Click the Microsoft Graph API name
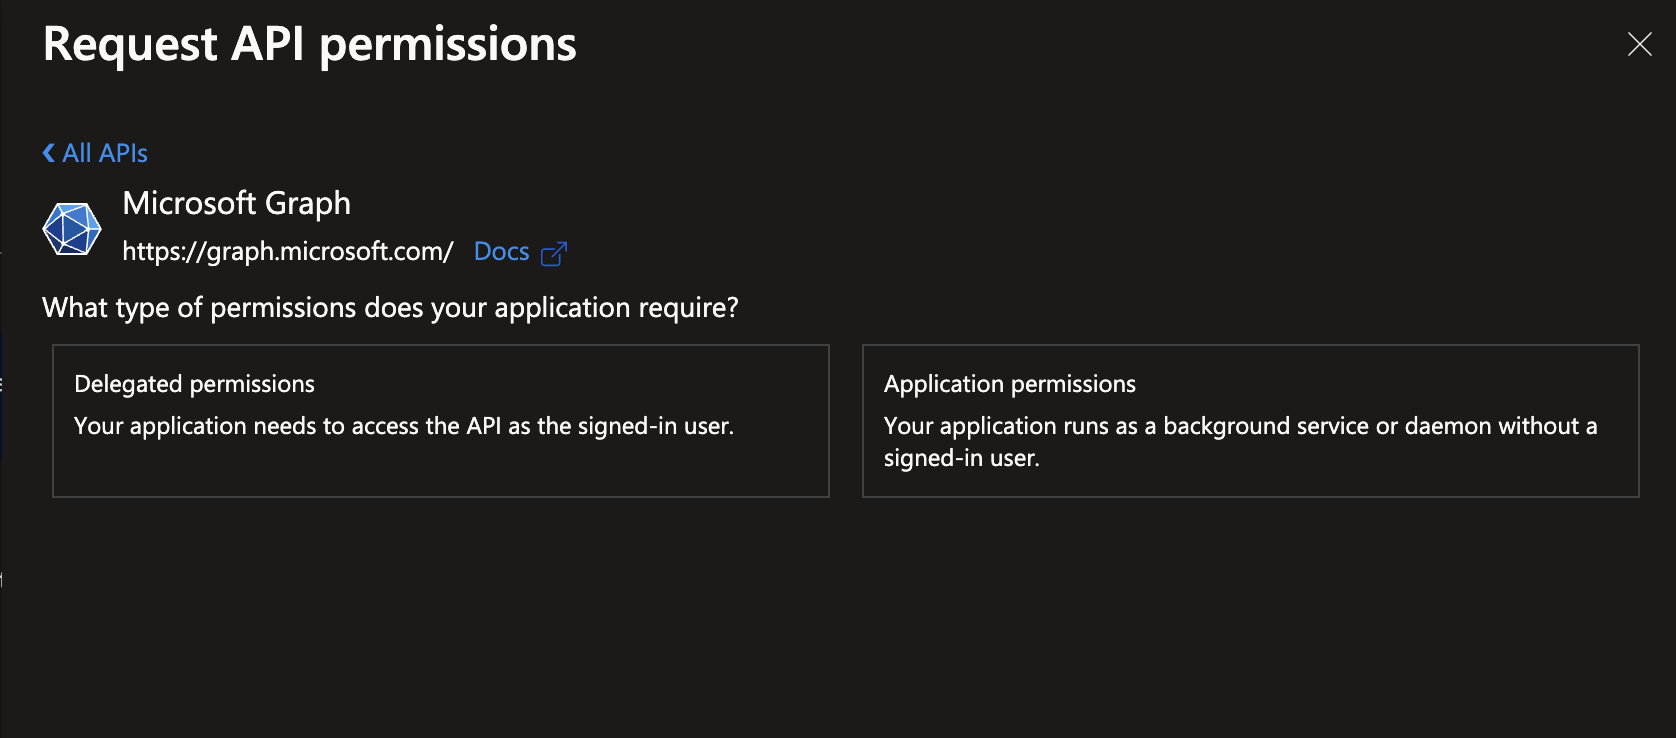 point(236,203)
